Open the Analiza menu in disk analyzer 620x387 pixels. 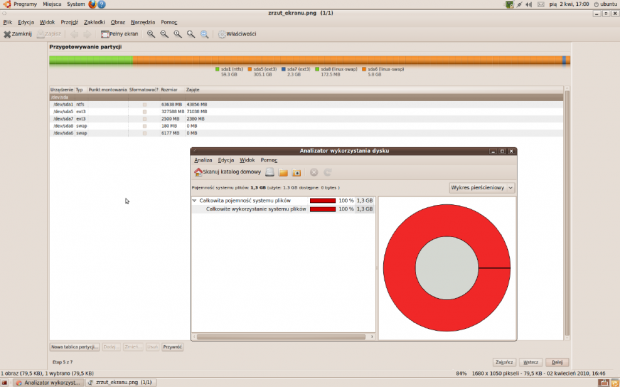[203, 160]
